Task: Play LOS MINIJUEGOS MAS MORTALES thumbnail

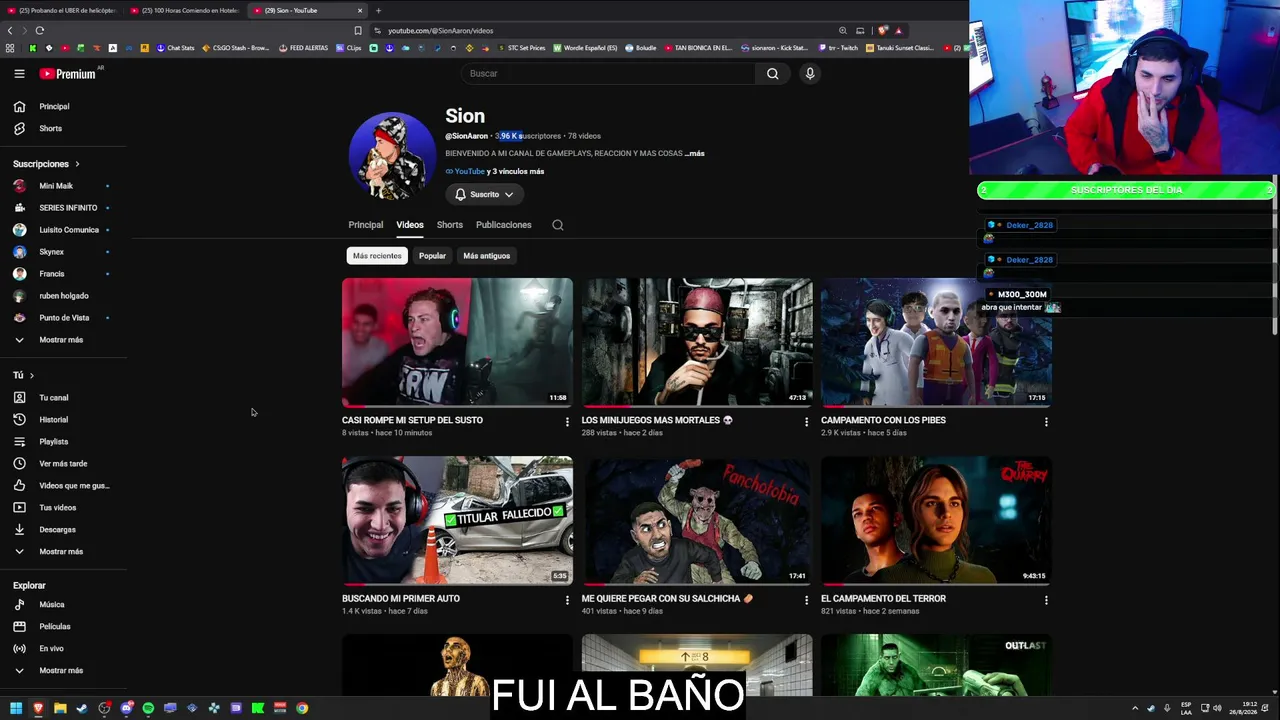Action: pyautogui.click(x=697, y=342)
